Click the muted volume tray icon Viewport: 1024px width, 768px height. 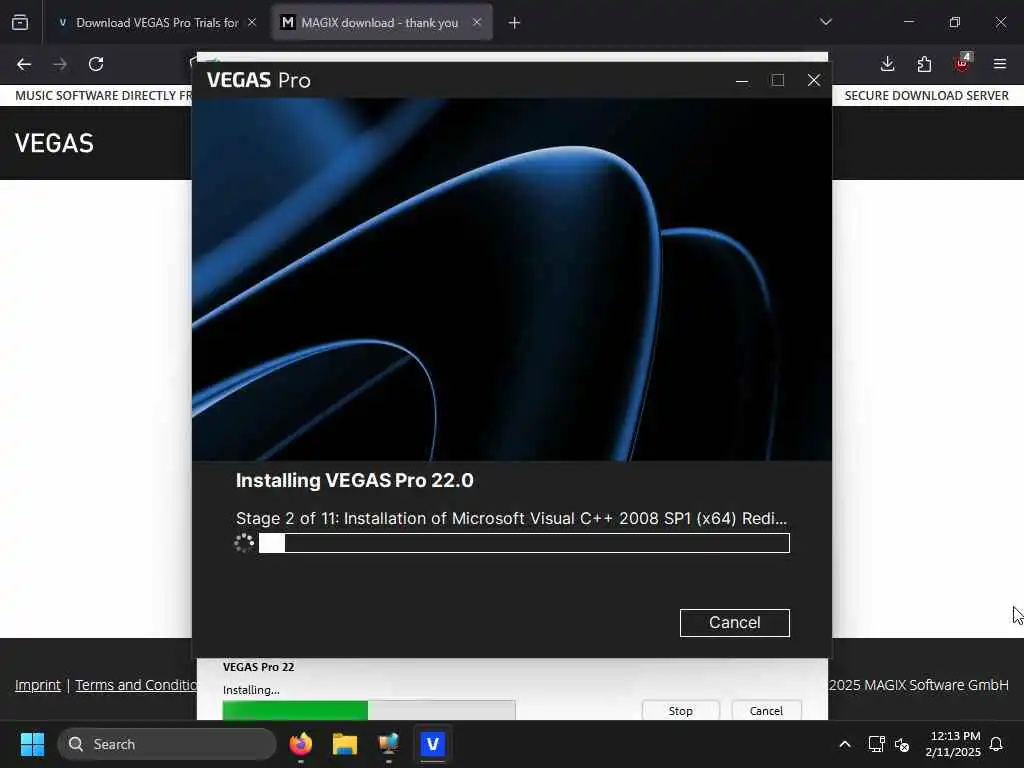click(902, 744)
